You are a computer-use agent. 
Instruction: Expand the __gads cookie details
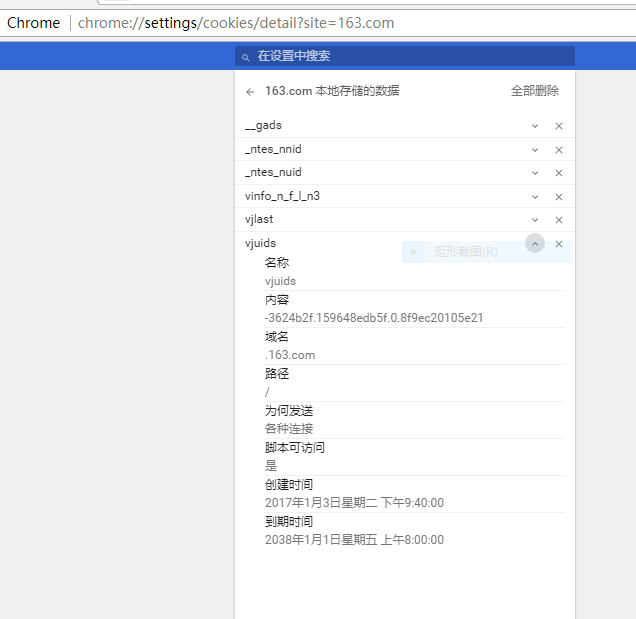pyautogui.click(x=535, y=126)
